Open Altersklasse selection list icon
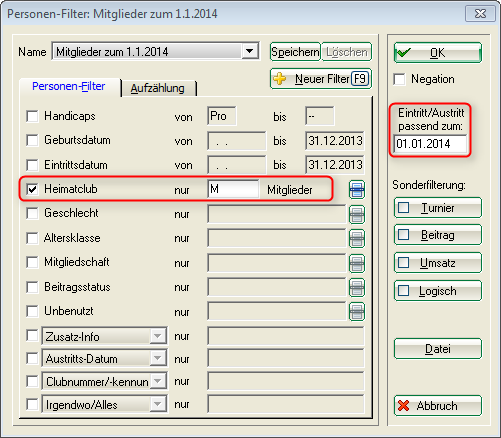501x438 pixels. click(x=357, y=239)
